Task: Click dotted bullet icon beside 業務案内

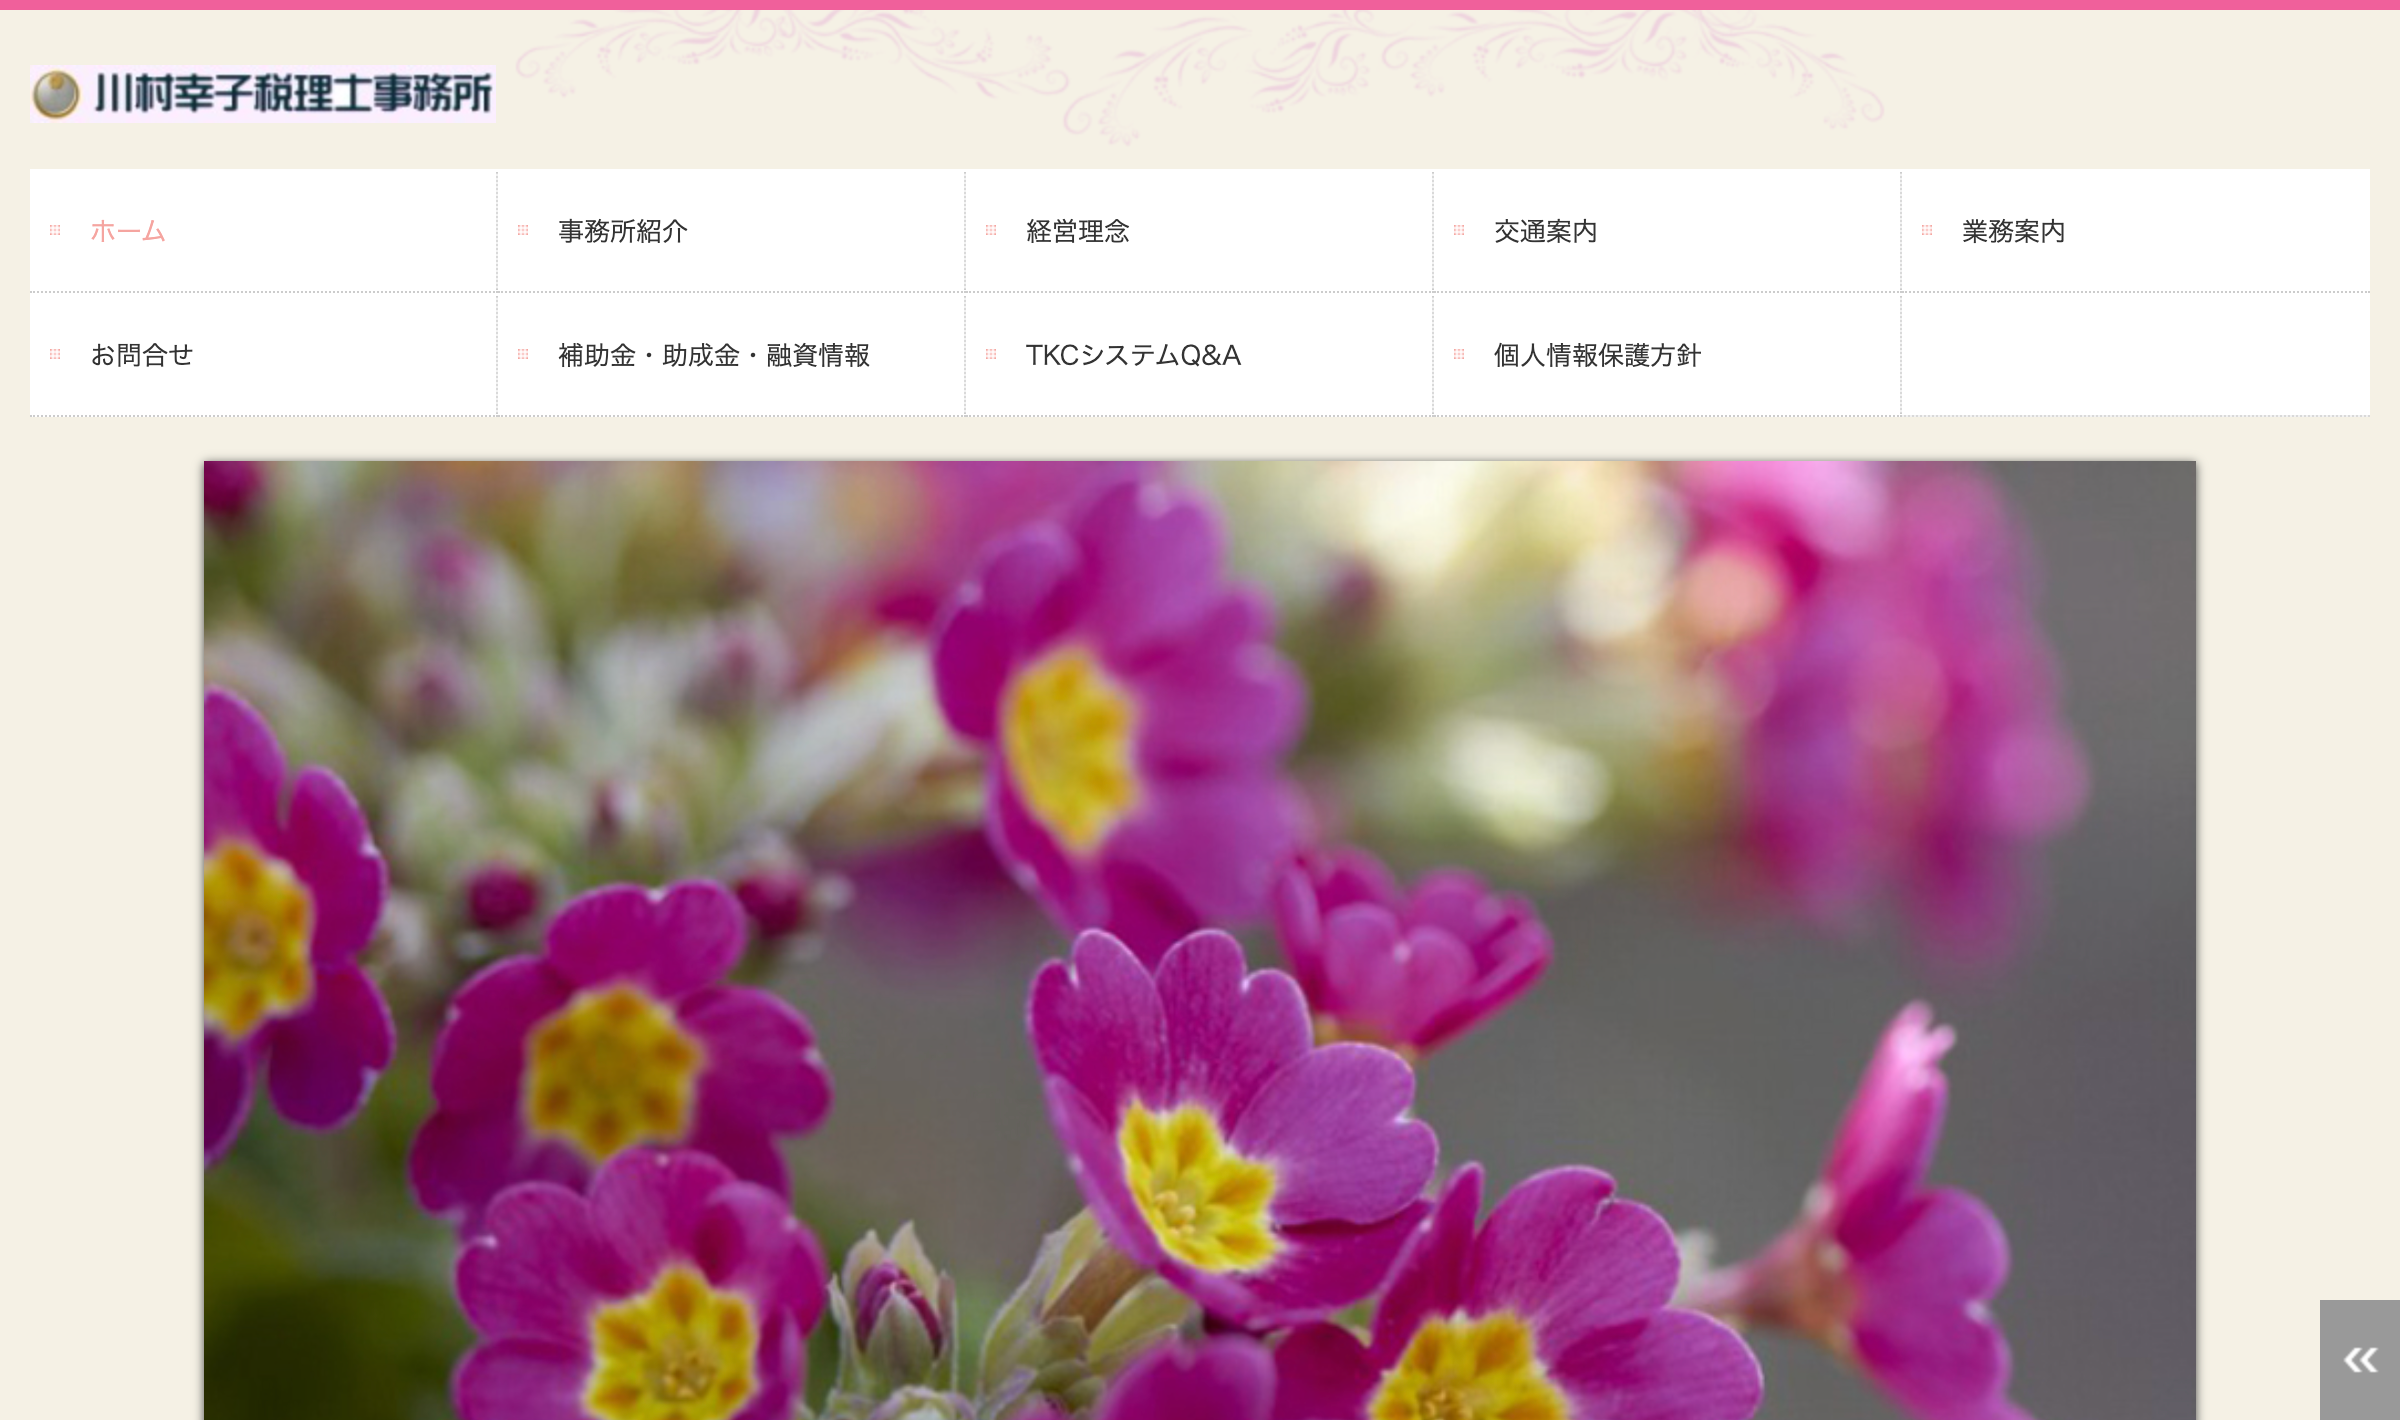Action: 1927,231
